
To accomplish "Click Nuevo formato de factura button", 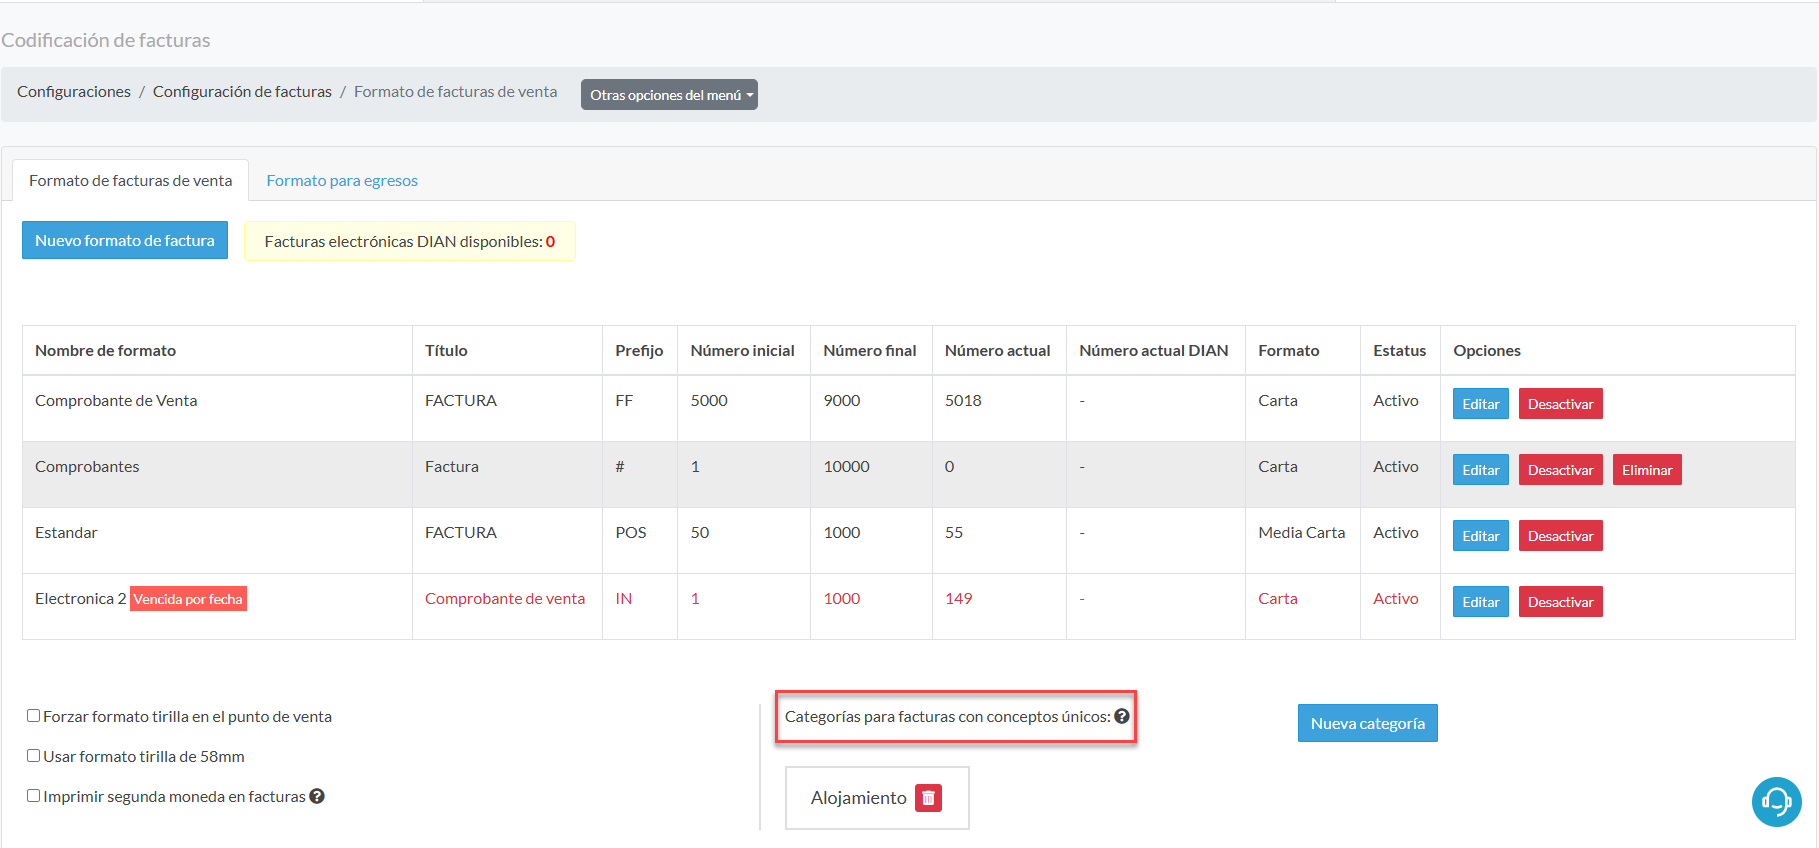I will [125, 241].
